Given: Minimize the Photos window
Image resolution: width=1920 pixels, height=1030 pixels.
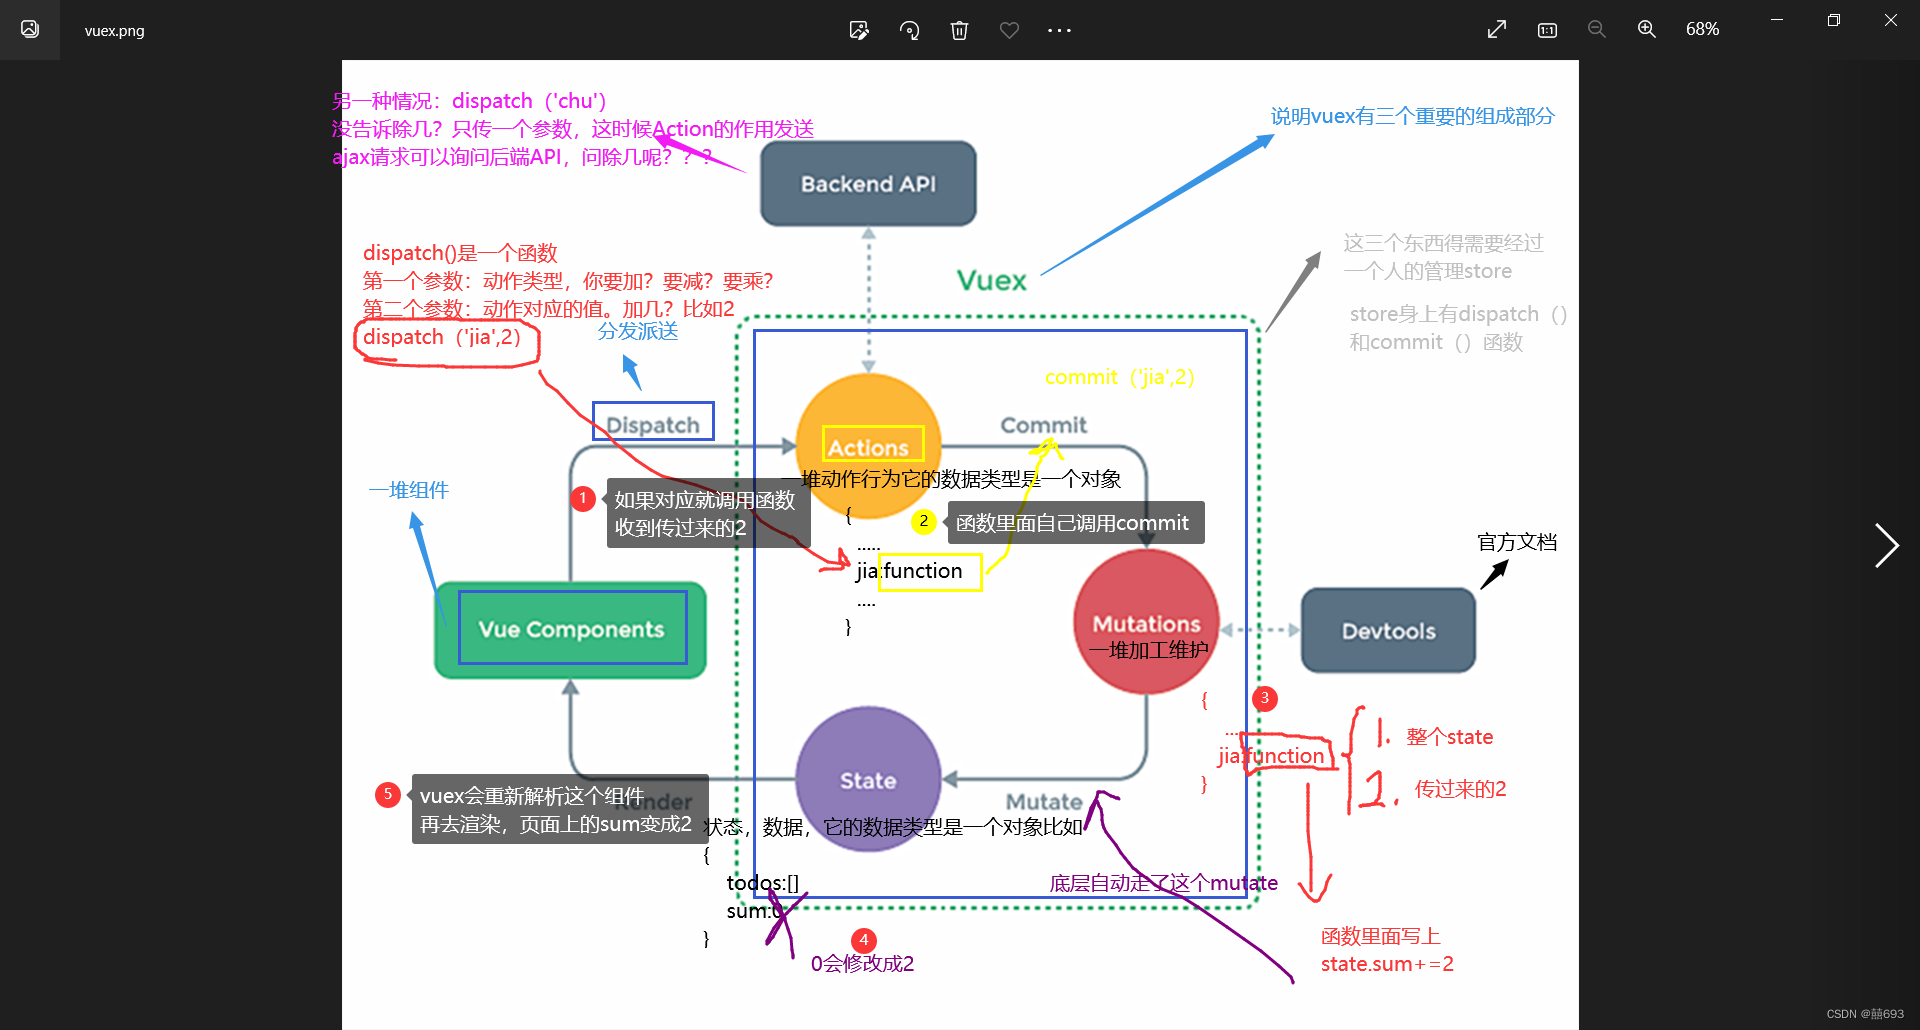Looking at the screenshot, I should tap(1776, 20).
